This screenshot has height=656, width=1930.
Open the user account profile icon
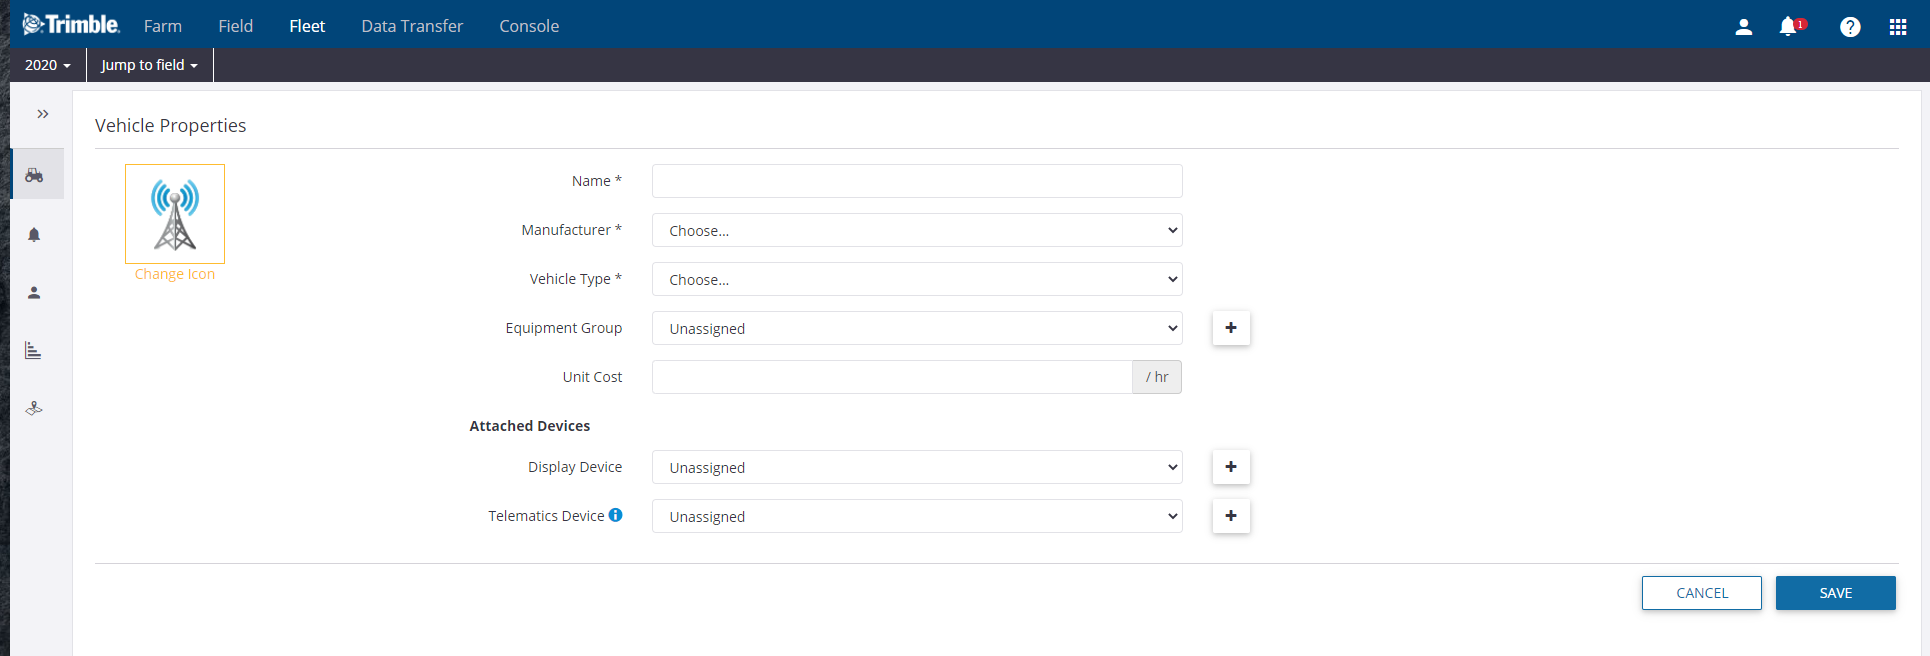[x=1743, y=27]
